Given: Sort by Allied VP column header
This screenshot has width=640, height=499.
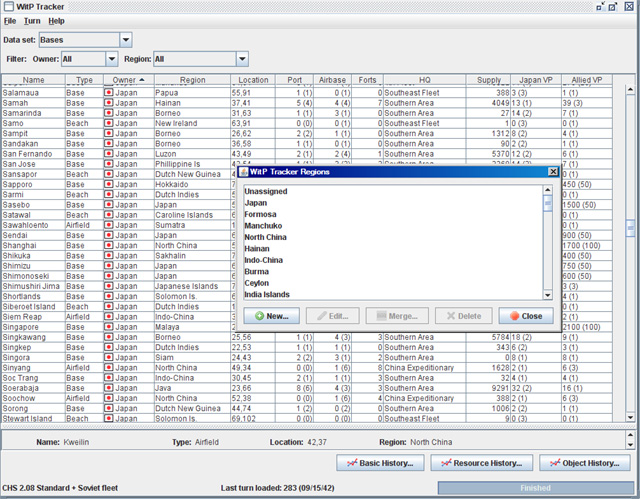Looking at the screenshot, I should click(587, 80).
